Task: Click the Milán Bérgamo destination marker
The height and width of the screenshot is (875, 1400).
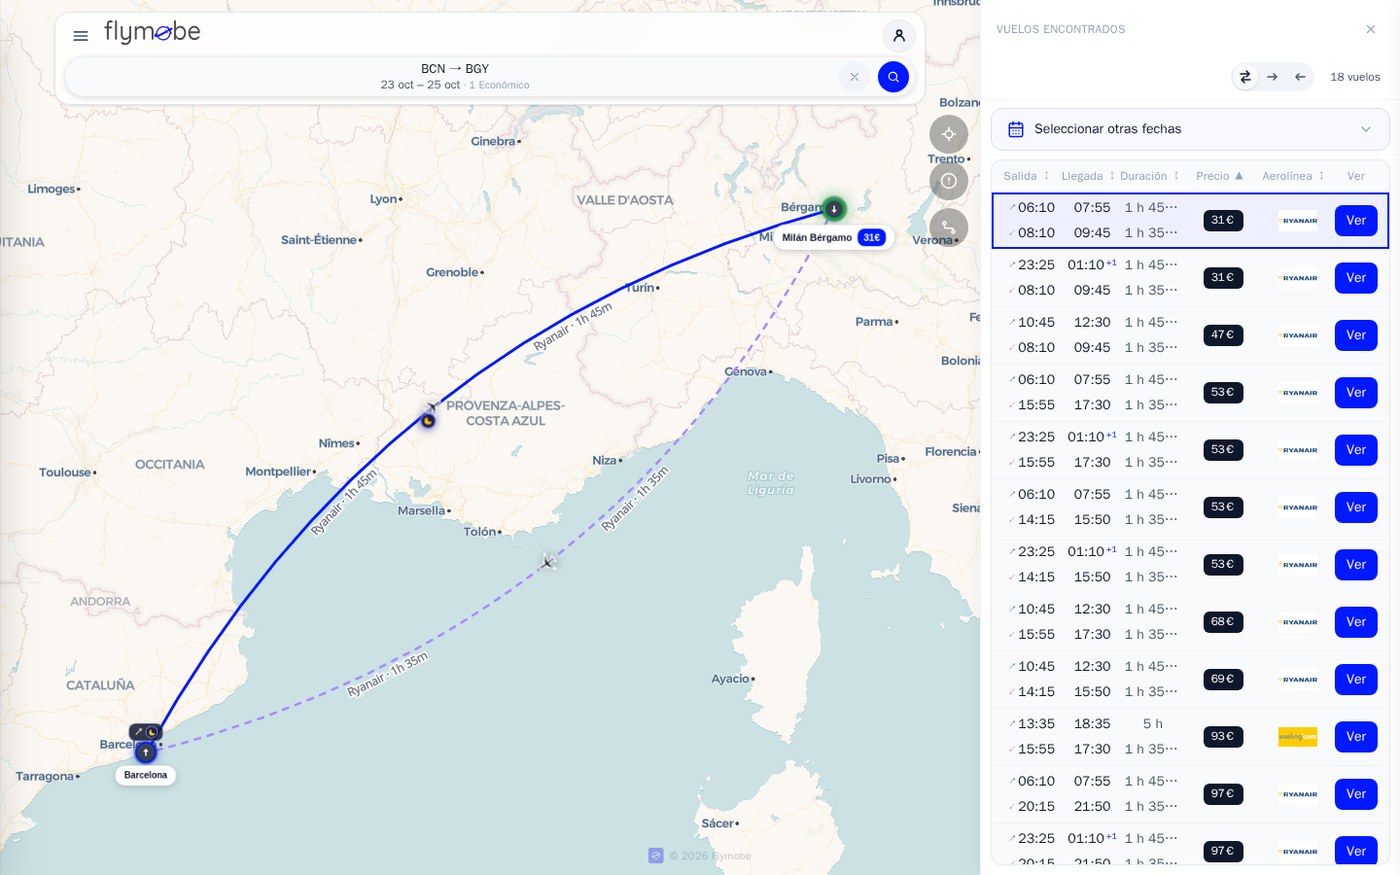Action: (834, 209)
